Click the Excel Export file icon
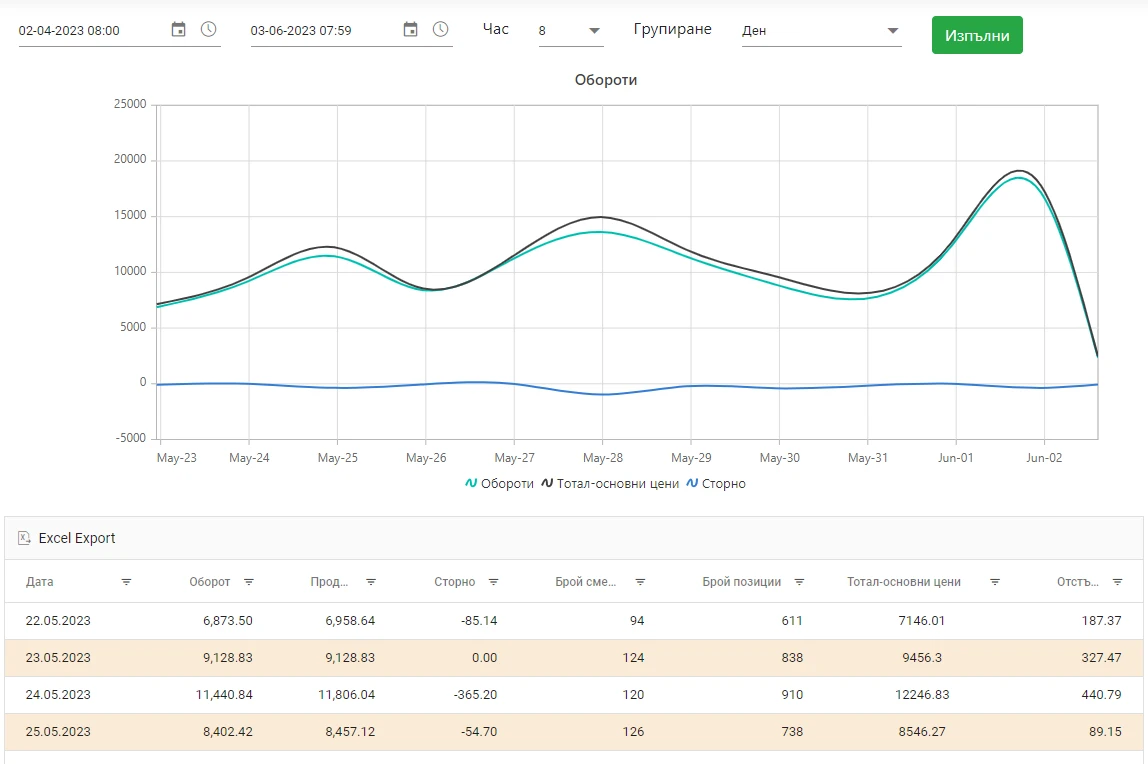 [24, 538]
